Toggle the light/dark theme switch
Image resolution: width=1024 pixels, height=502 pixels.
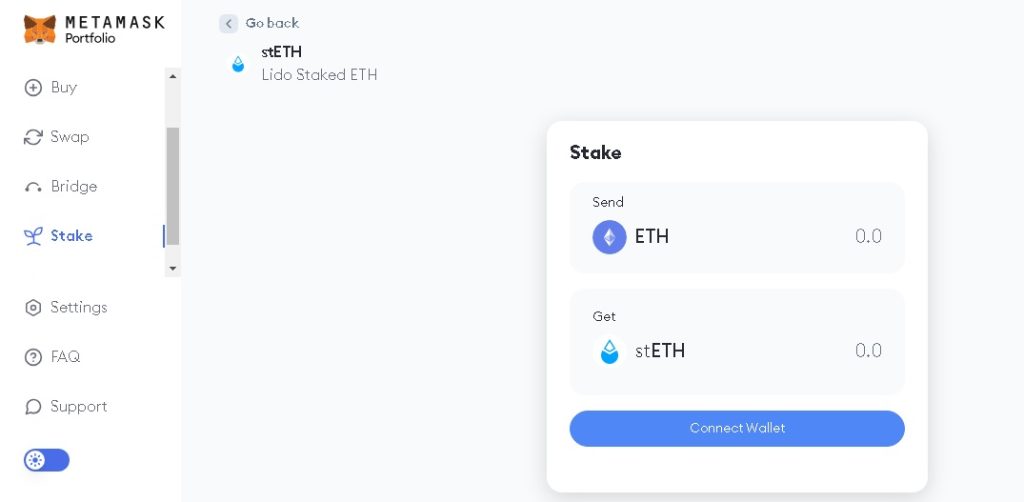tap(46, 460)
